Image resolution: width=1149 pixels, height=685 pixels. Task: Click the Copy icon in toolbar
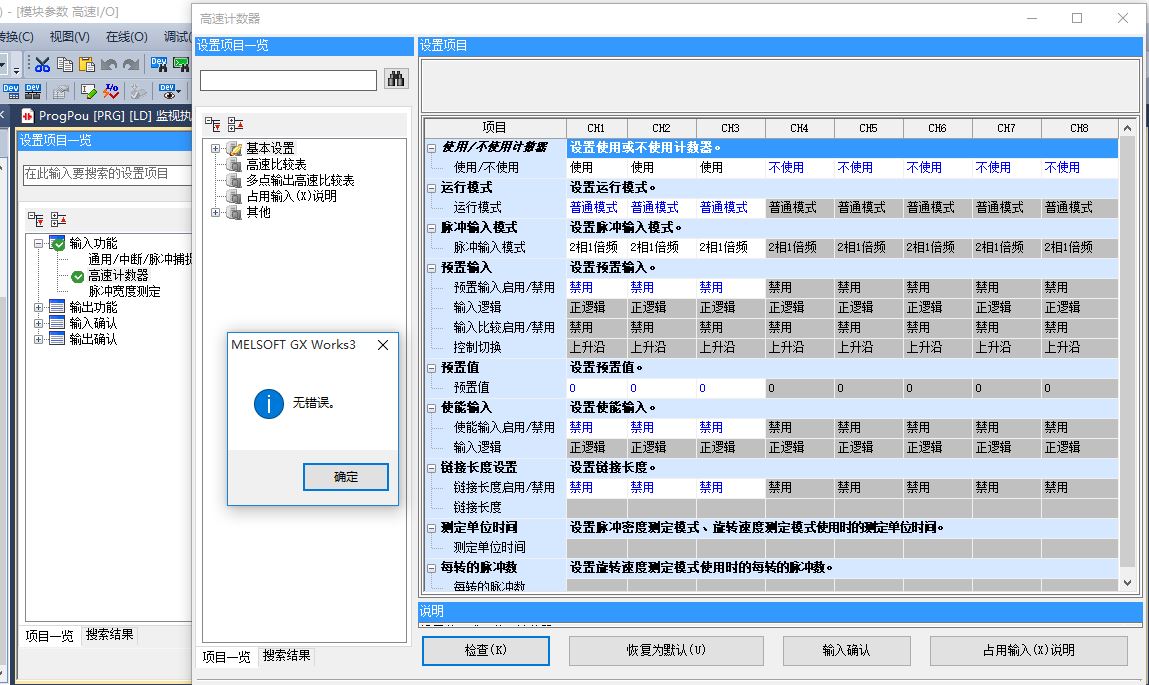click(x=64, y=64)
